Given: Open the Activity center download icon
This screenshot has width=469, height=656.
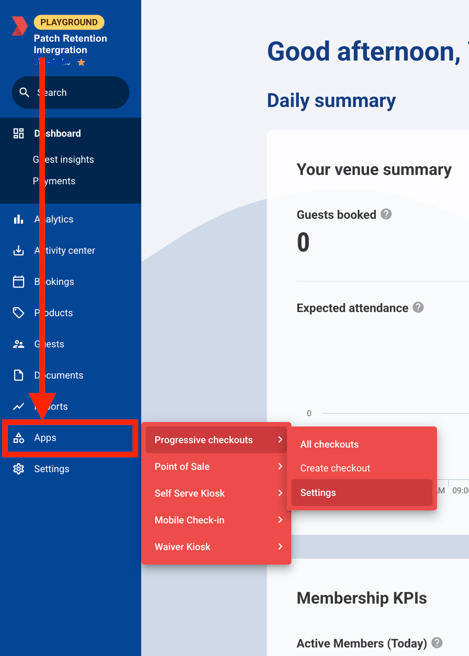Looking at the screenshot, I should click(x=18, y=251).
